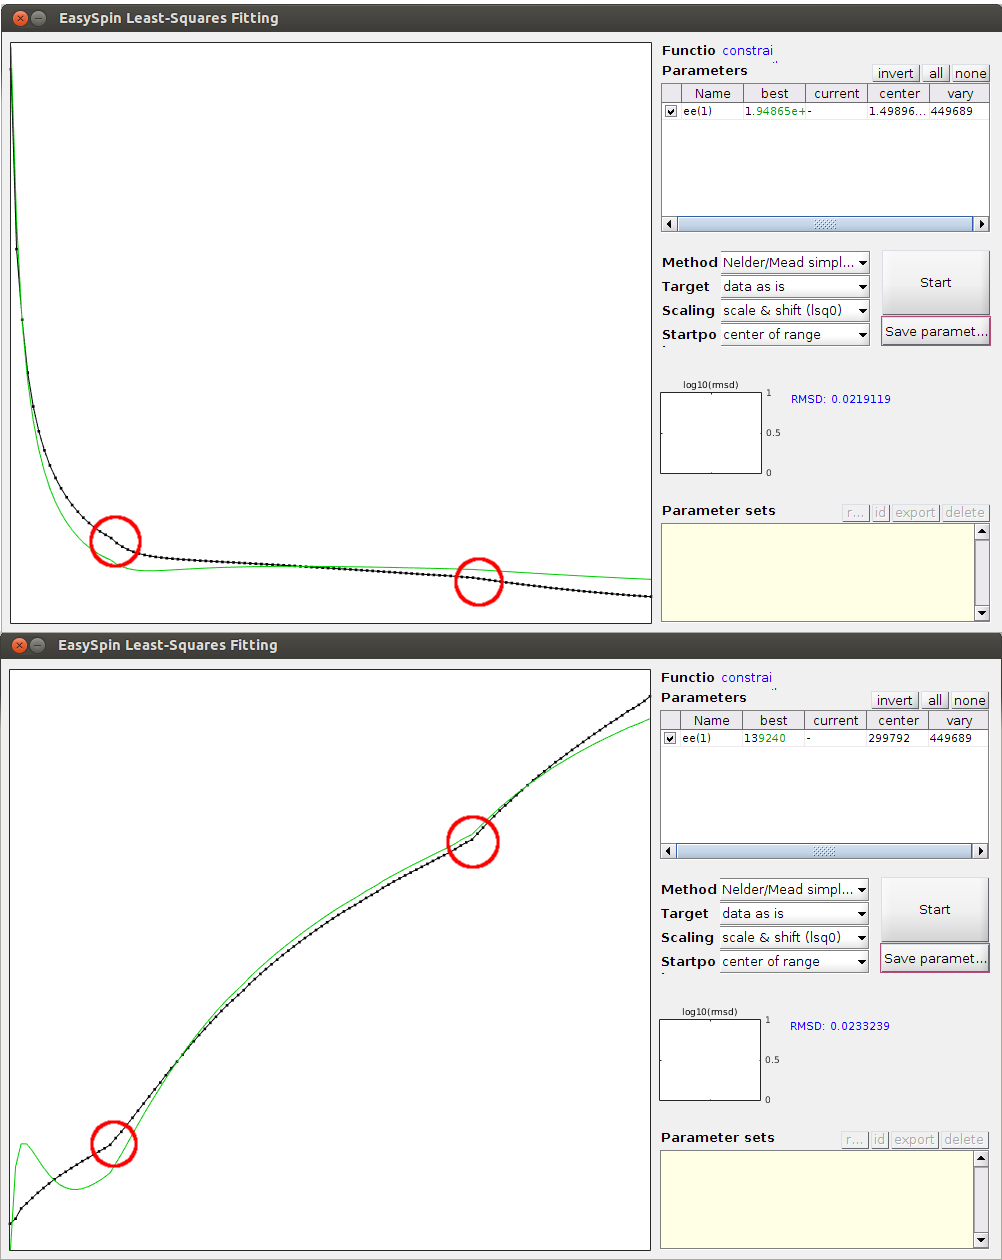Click parameter sets scroll-down arrow, top window

tap(982, 614)
